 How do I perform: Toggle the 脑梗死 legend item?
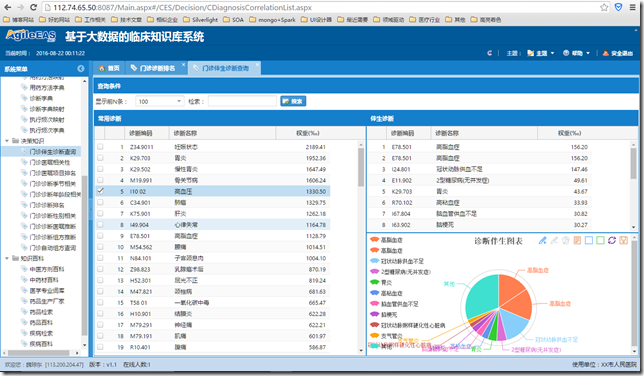click(x=384, y=314)
